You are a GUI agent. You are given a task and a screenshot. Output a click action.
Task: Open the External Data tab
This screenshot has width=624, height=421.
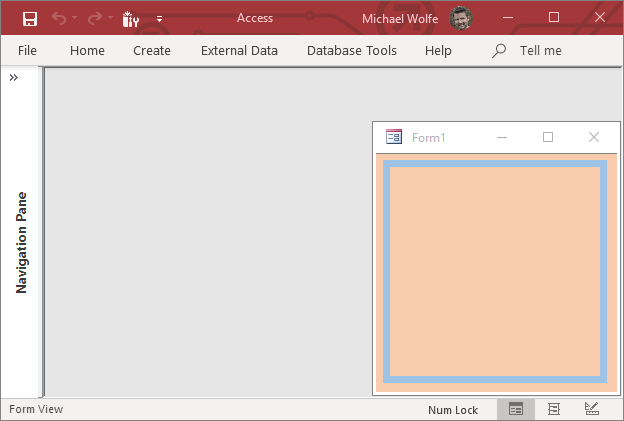239,51
